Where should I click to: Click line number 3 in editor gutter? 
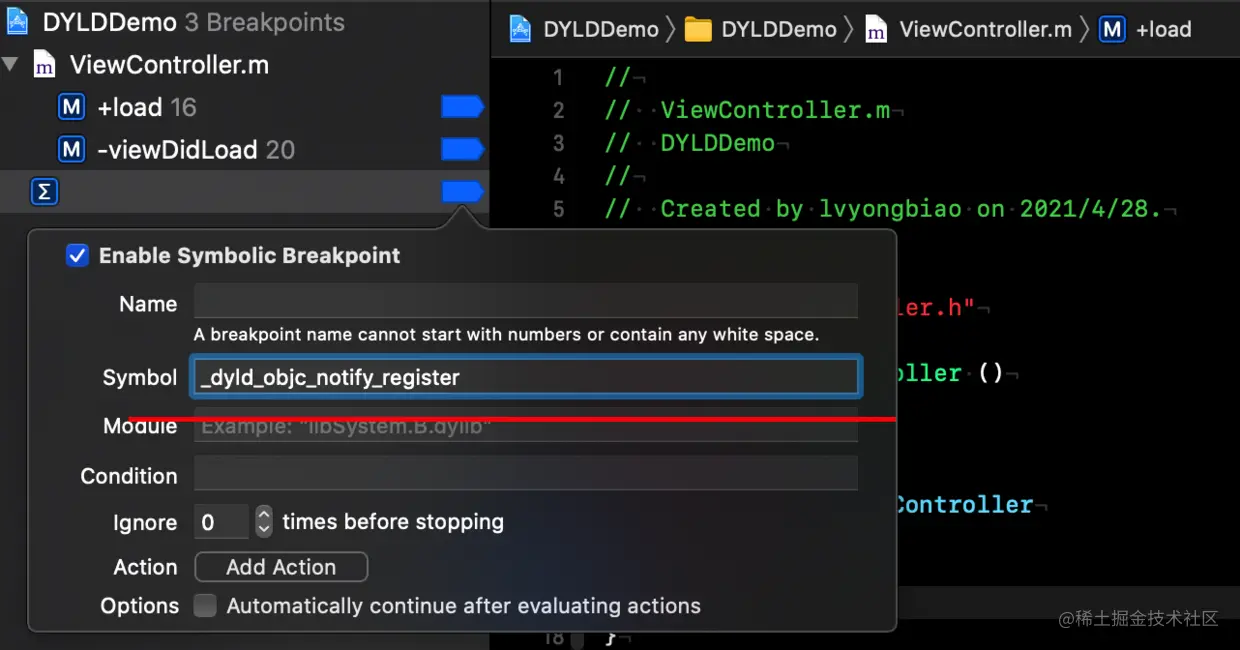pos(558,143)
